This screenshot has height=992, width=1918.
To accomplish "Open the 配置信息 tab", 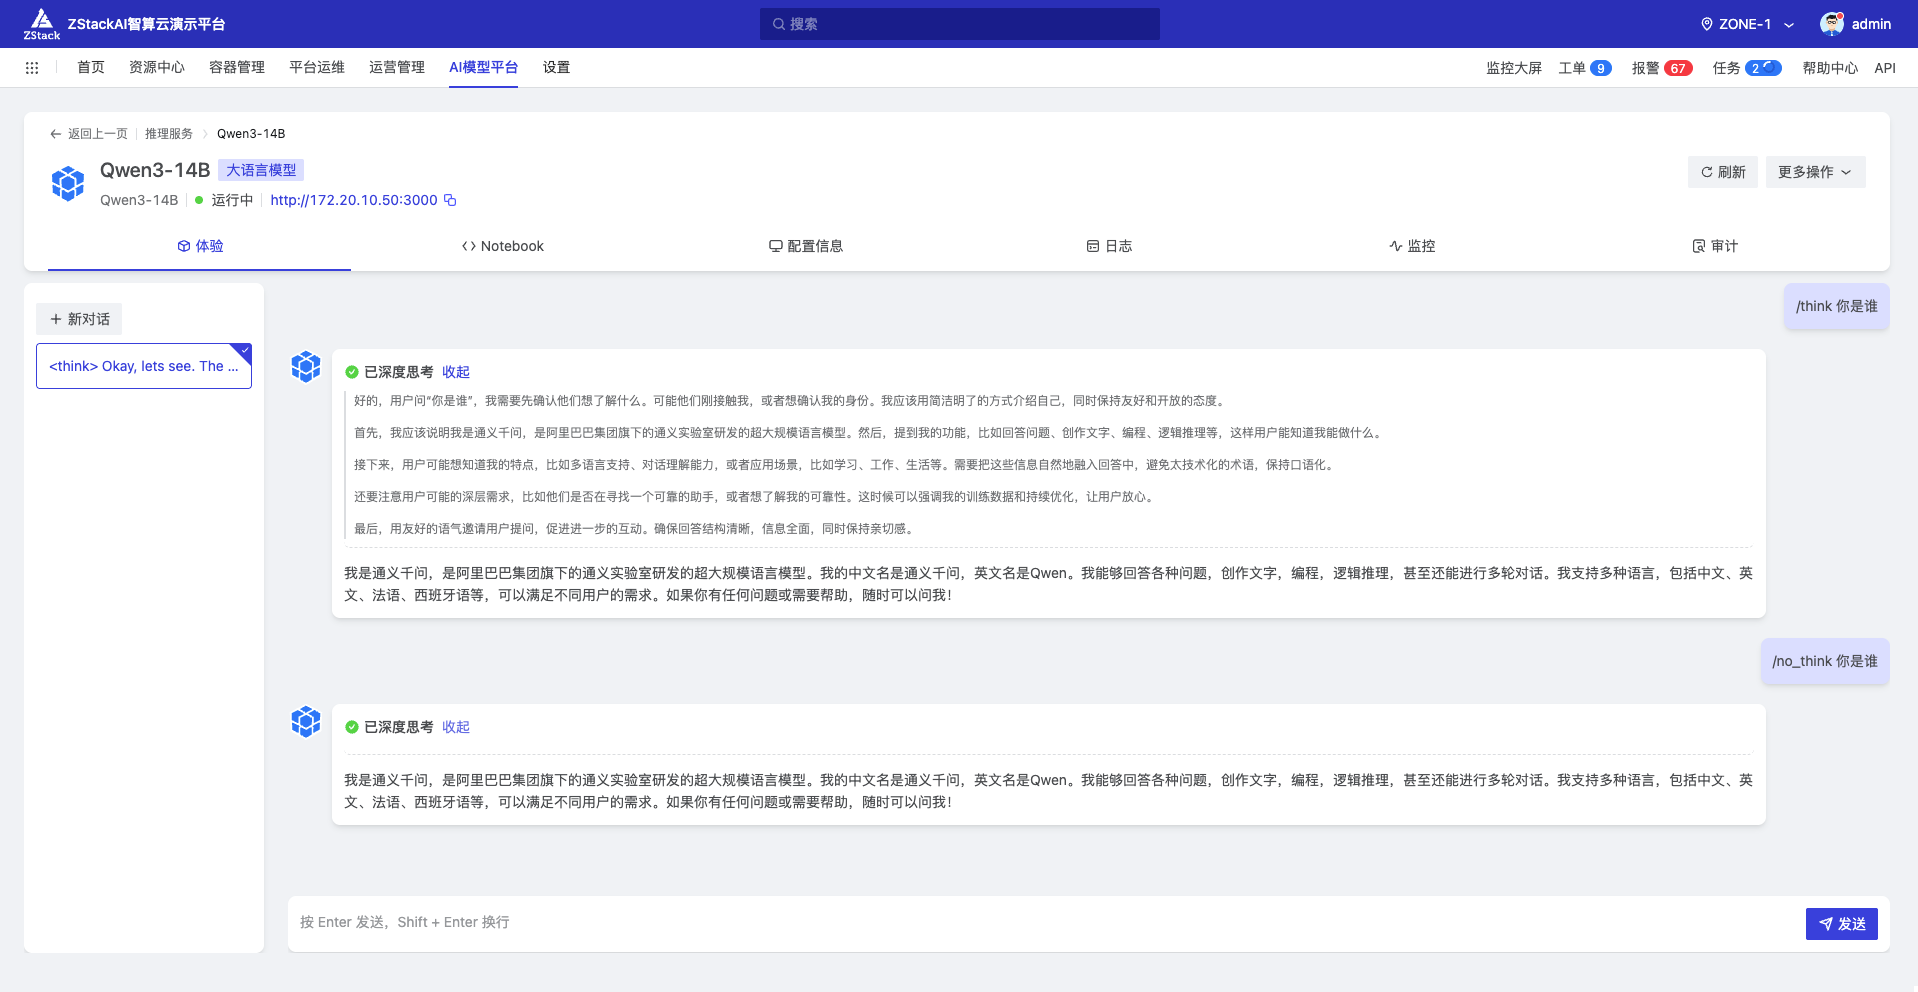I will (806, 246).
